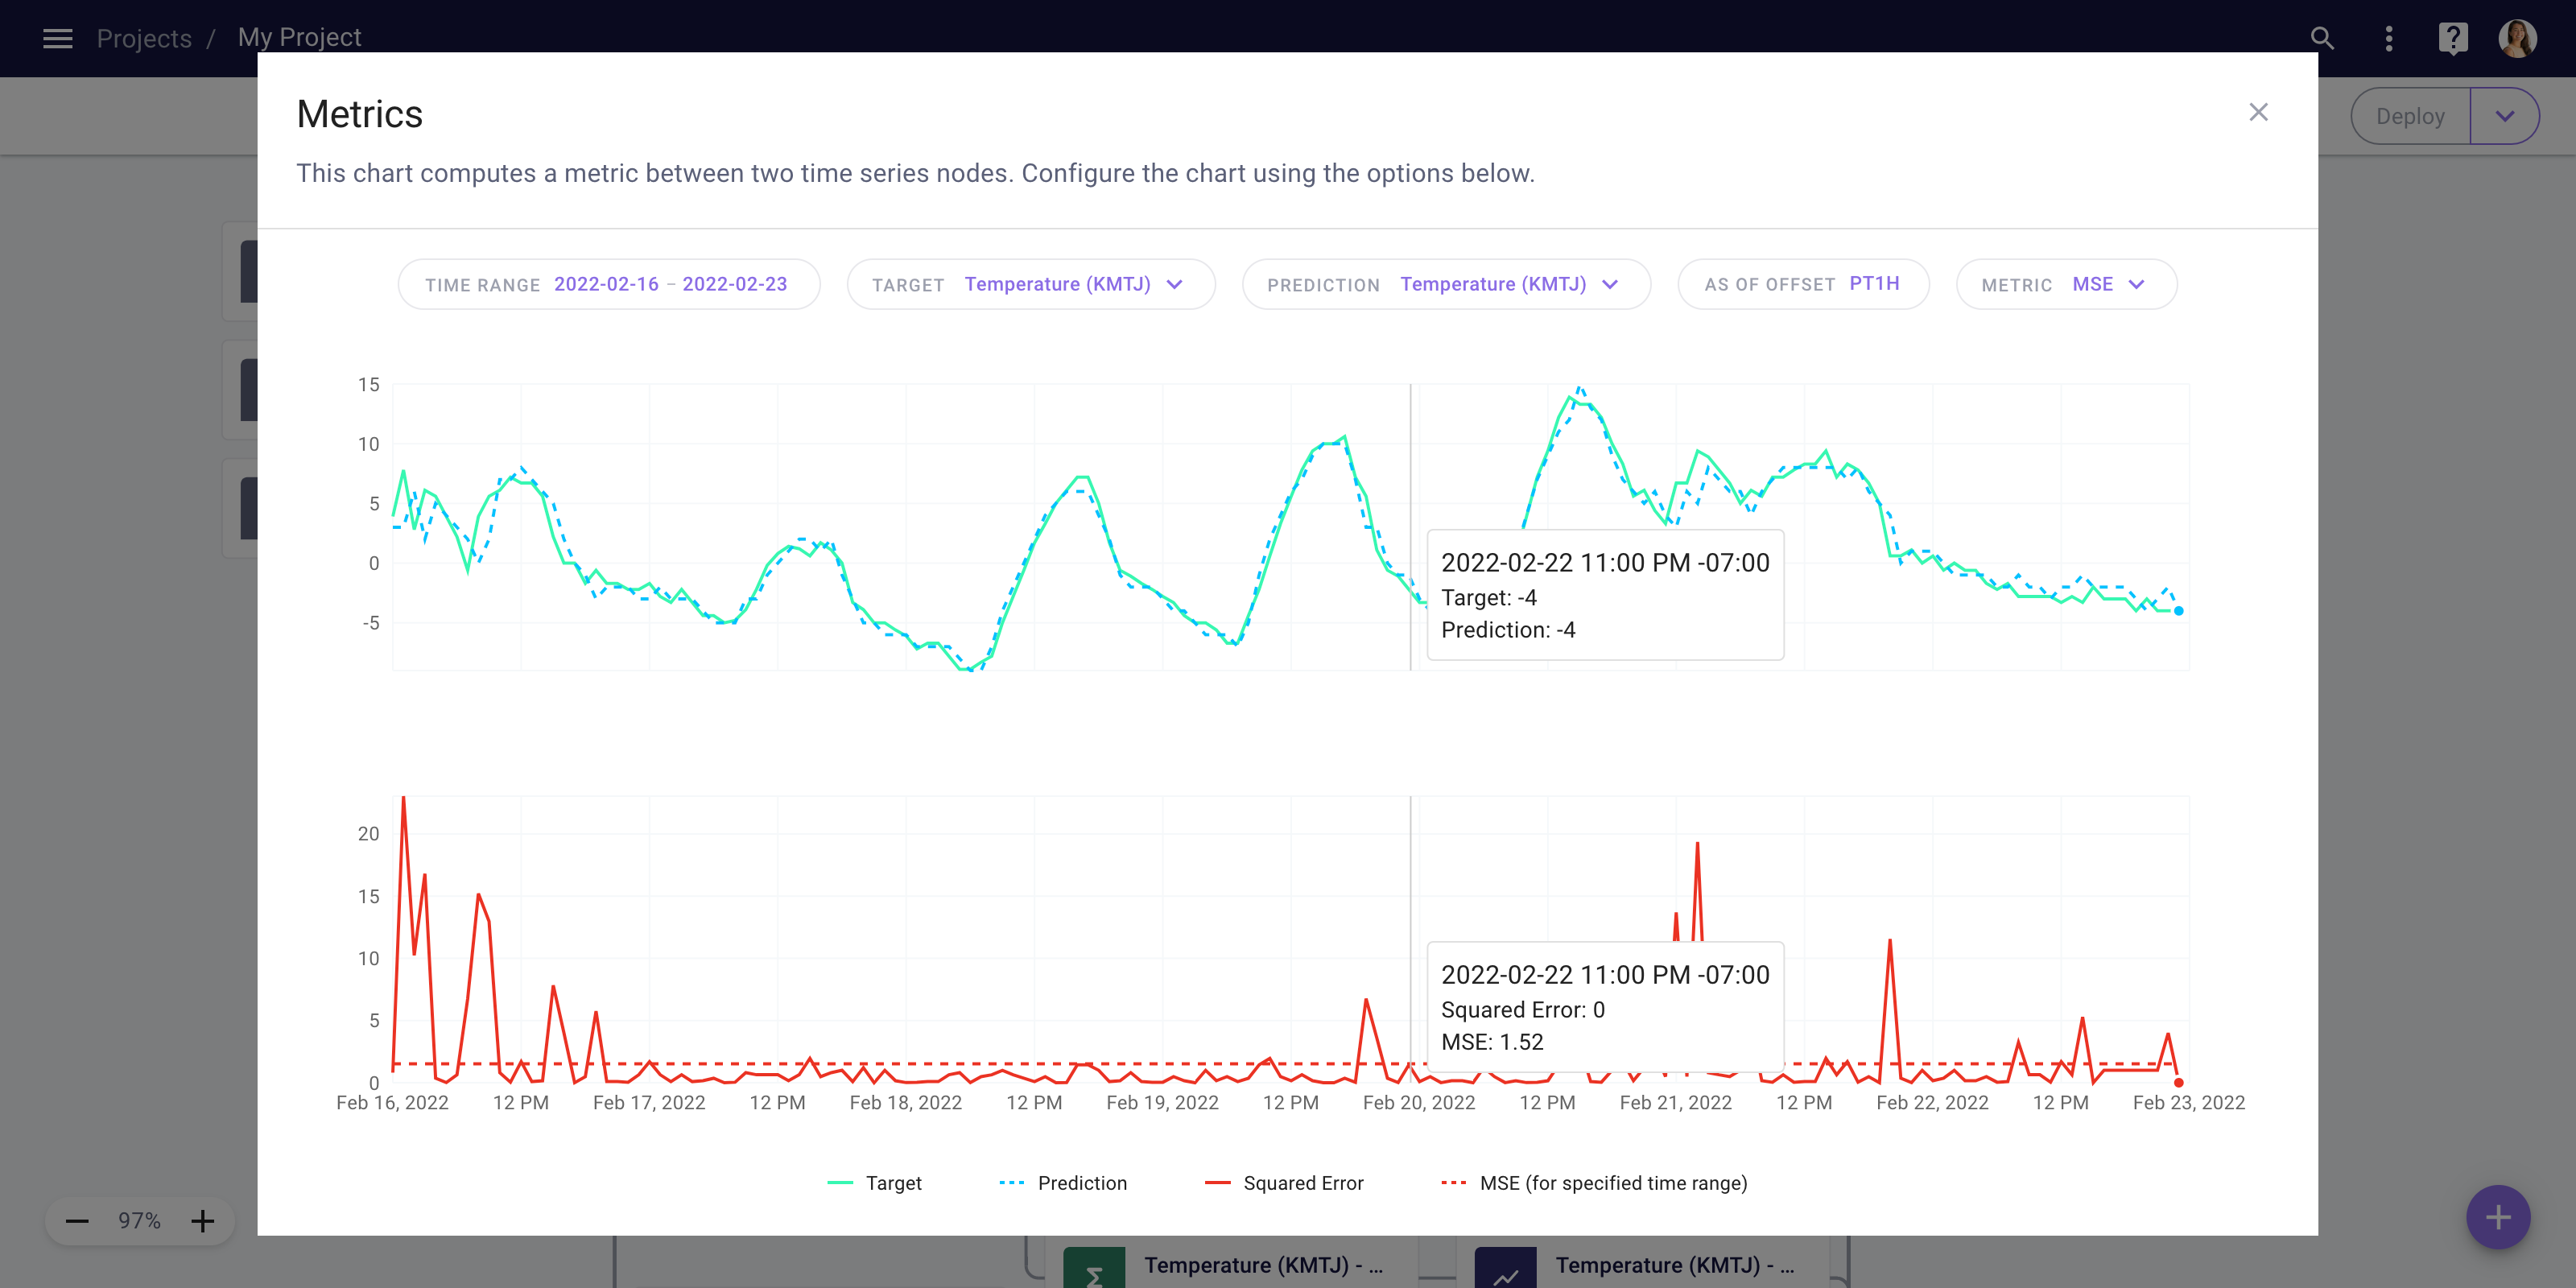This screenshot has height=1288, width=2576.
Task: Open the help question mark icon
Action: pyautogui.click(x=2453, y=38)
